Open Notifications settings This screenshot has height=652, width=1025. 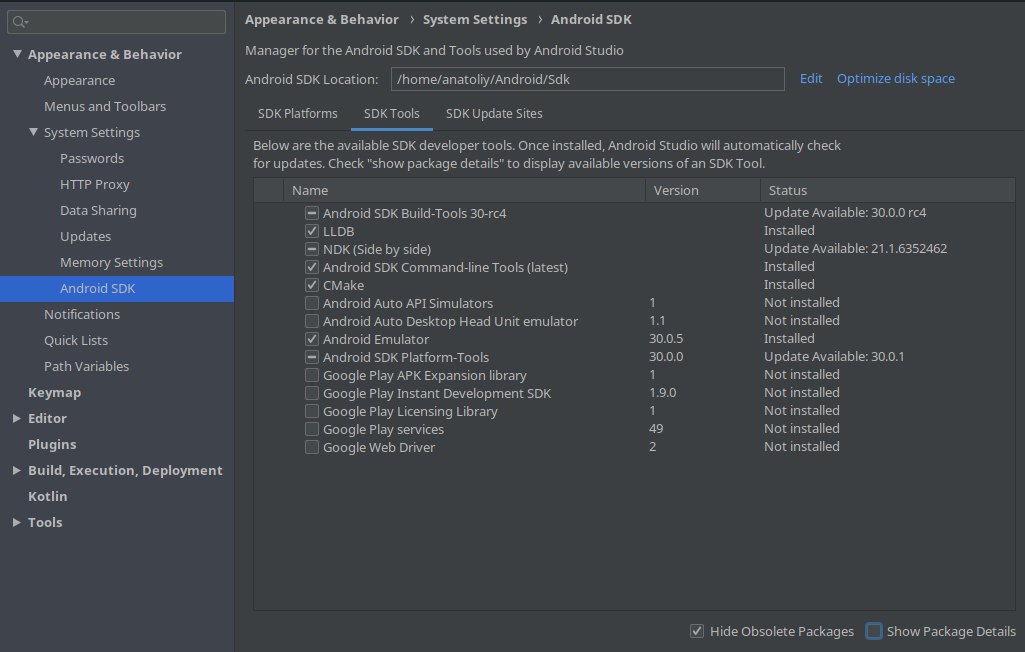point(82,315)
